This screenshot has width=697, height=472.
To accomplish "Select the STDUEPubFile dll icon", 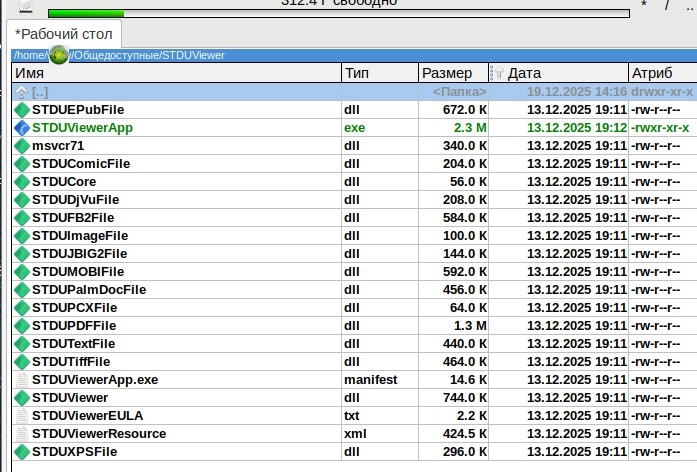I will 23,110.
